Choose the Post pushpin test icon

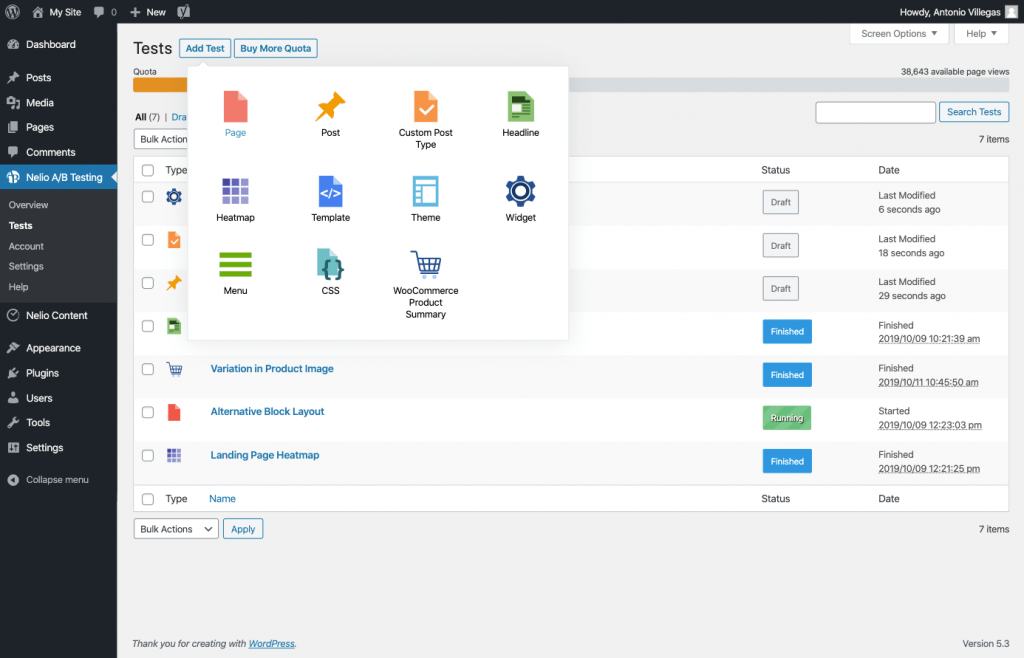(330, 107)
